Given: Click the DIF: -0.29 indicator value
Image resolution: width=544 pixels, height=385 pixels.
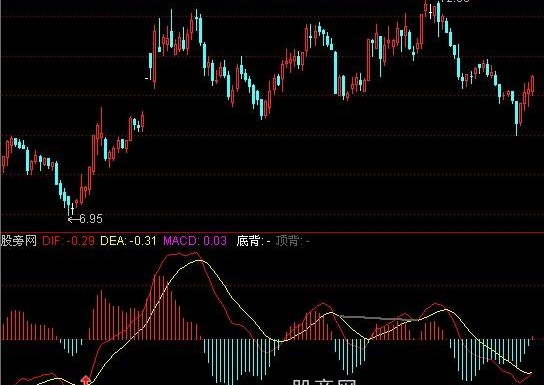Looking at the screenshot, I should [x=68, y=241].
